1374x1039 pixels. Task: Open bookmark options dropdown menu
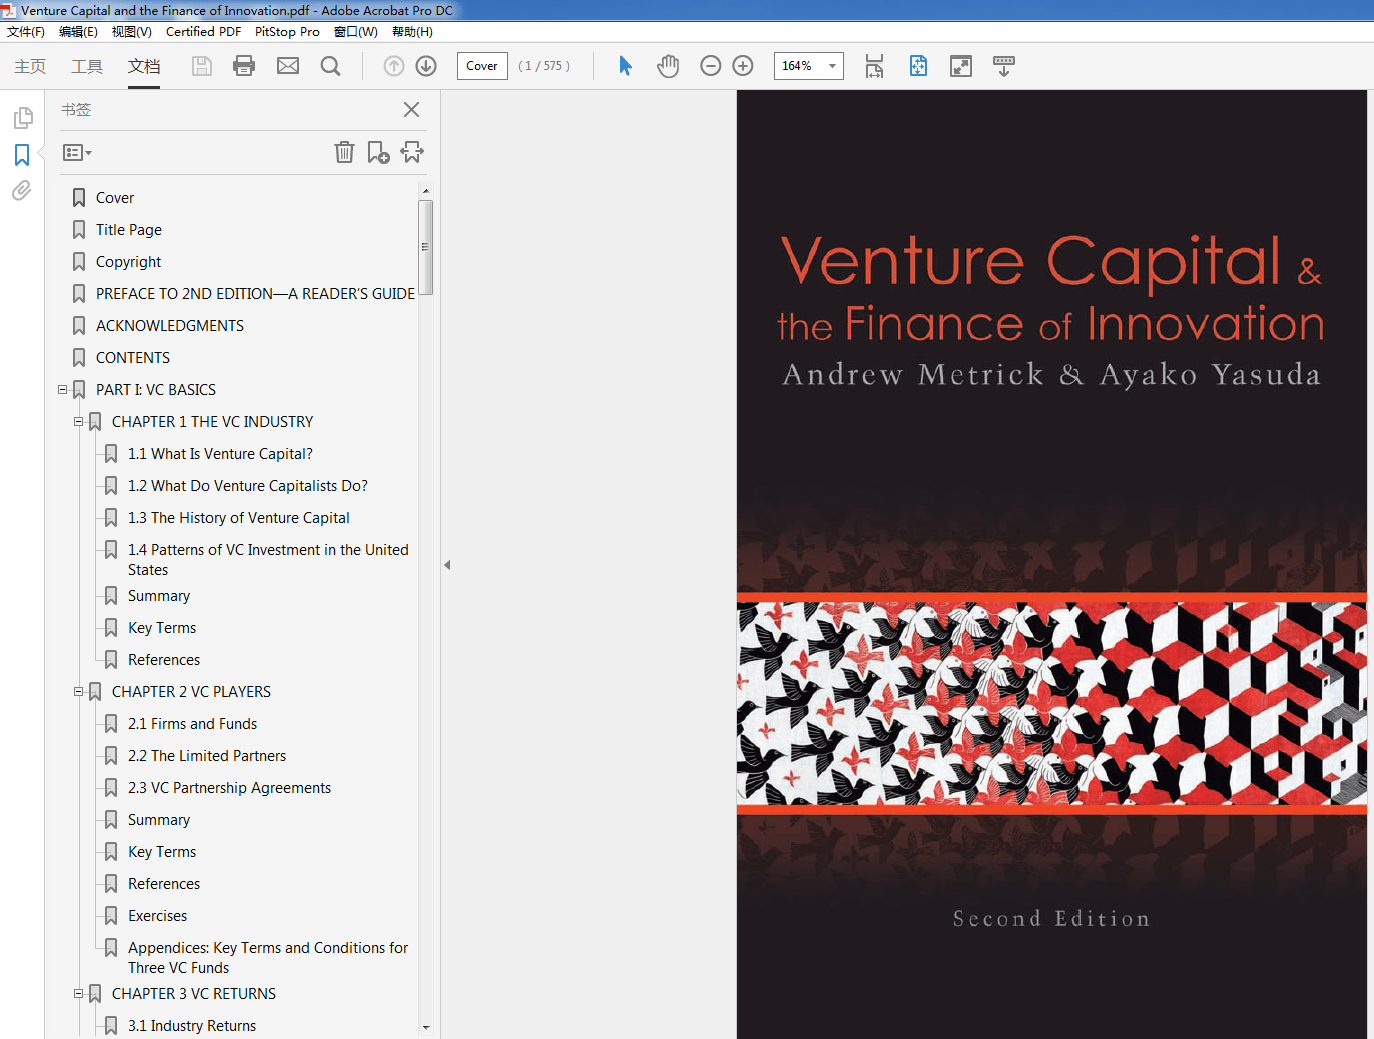click(x=77, y=153)
